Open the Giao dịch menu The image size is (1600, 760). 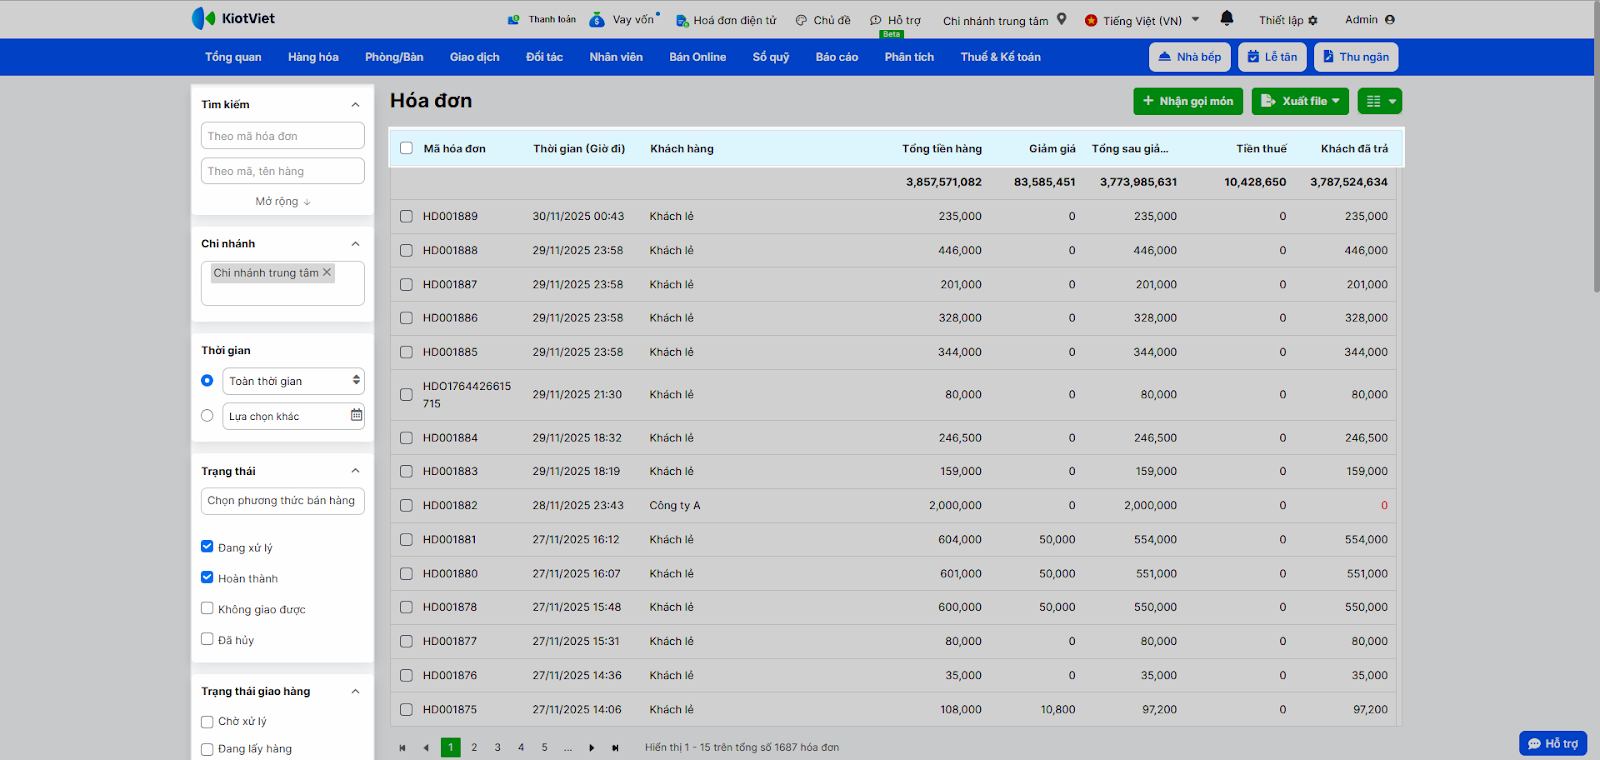pyautogui.click(x=475, y=57)
